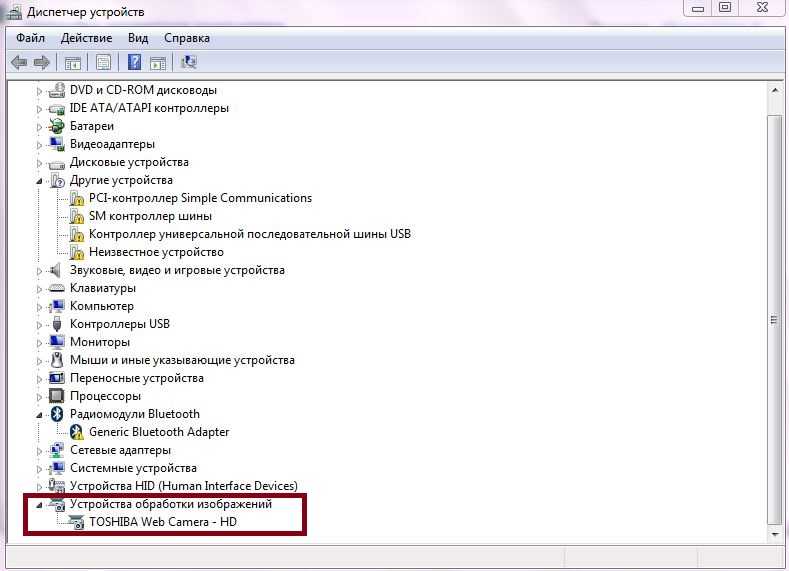Expand Клавиатуры category arrow

[39, 289]
